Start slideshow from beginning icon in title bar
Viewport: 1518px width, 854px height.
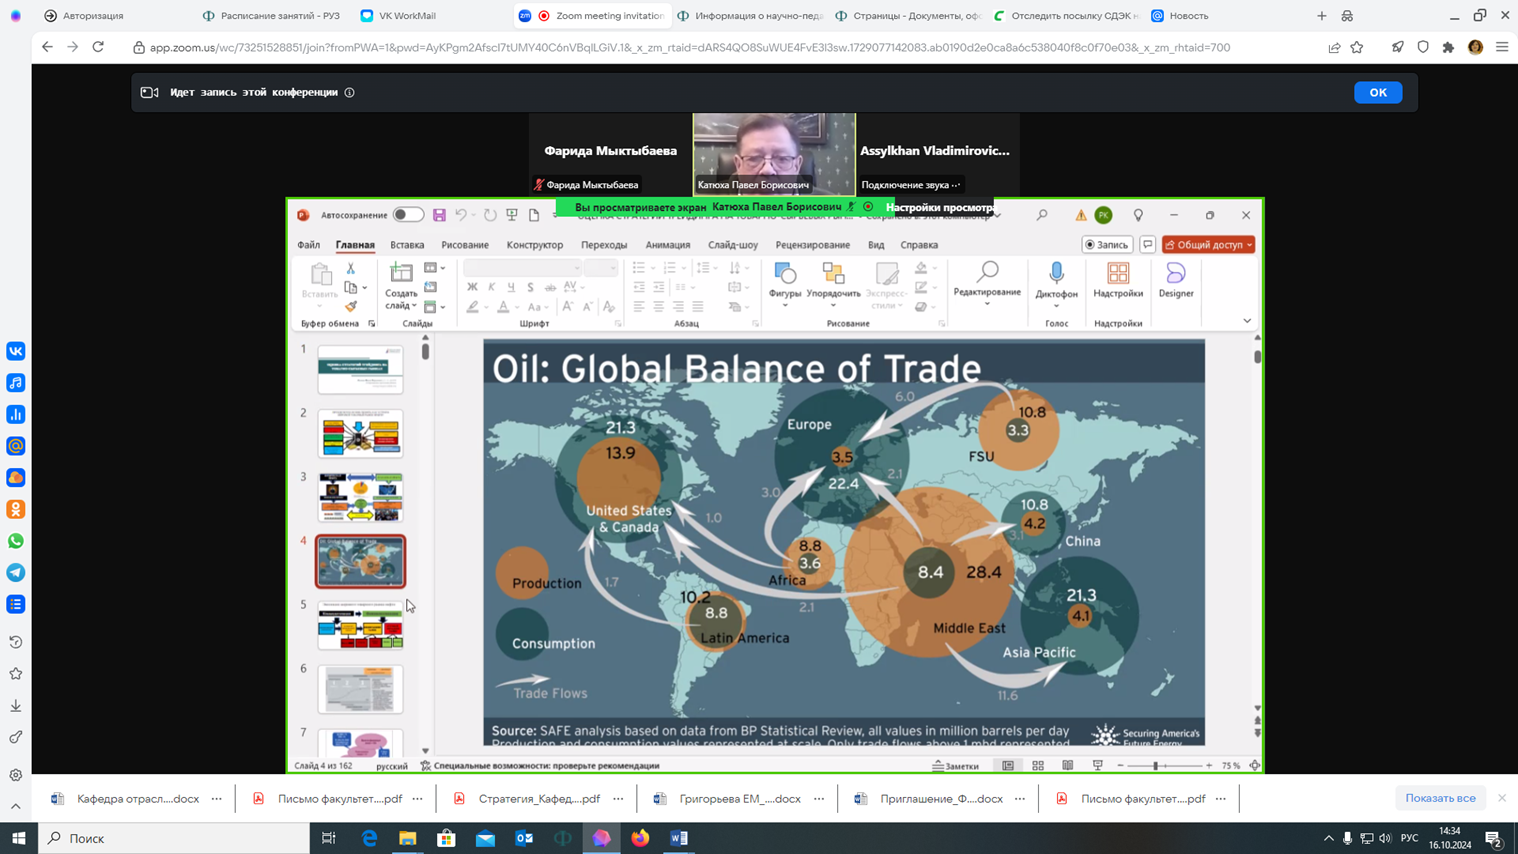[512, 215]
